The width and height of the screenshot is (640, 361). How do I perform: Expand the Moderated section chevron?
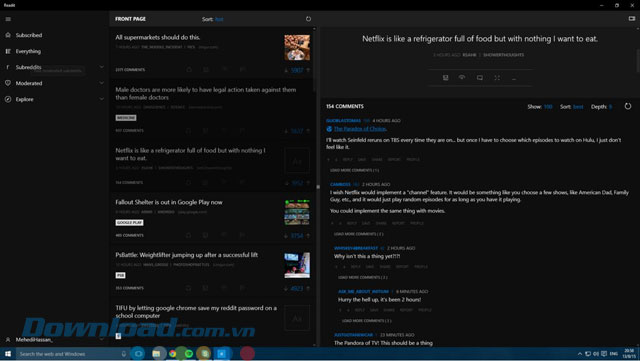[x=102, y=83]
